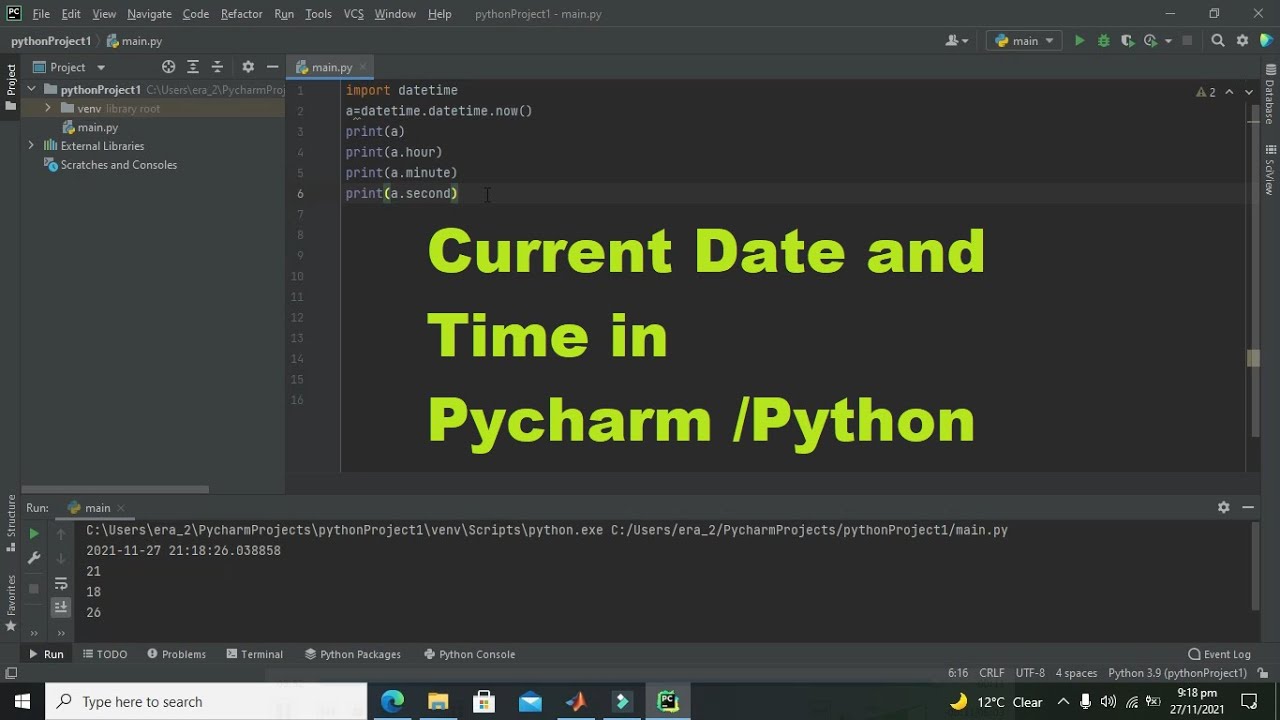
Task: Open Run panel settings gear
Action: [x=1223, y=508]
